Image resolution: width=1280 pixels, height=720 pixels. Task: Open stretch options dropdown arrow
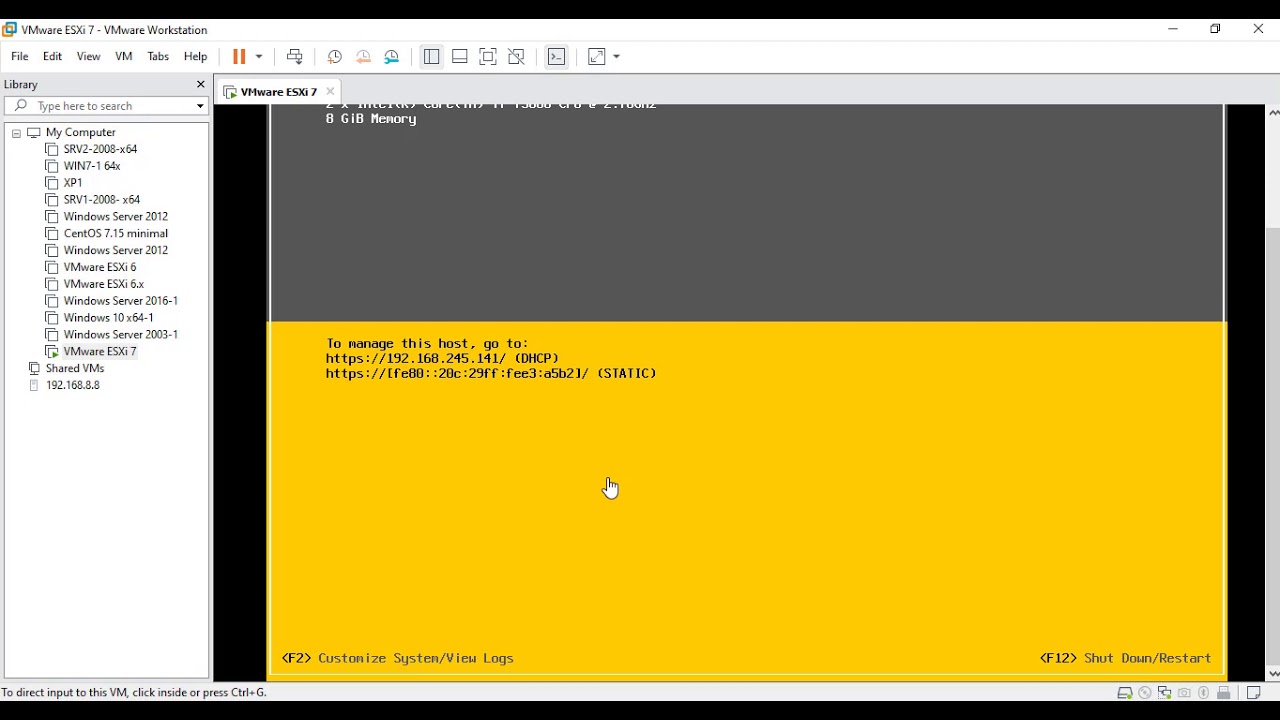pyautogui.click(x=617, y=57)
